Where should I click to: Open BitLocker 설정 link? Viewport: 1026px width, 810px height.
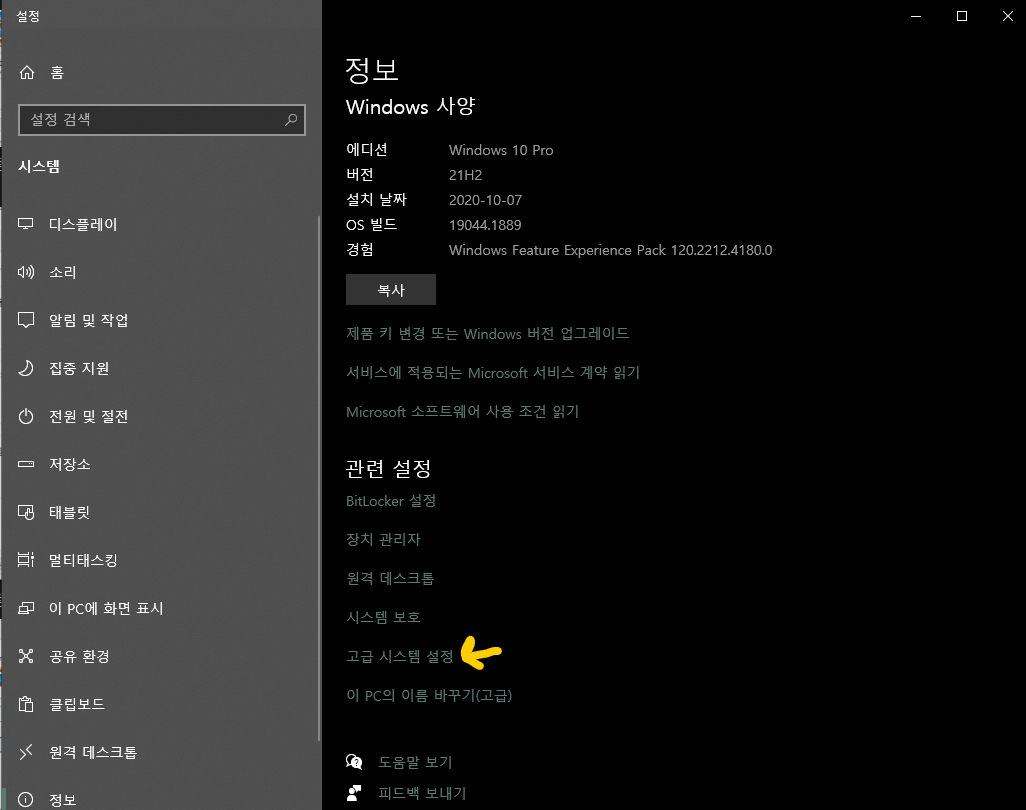pyautogui.click(x=391, y=501)
